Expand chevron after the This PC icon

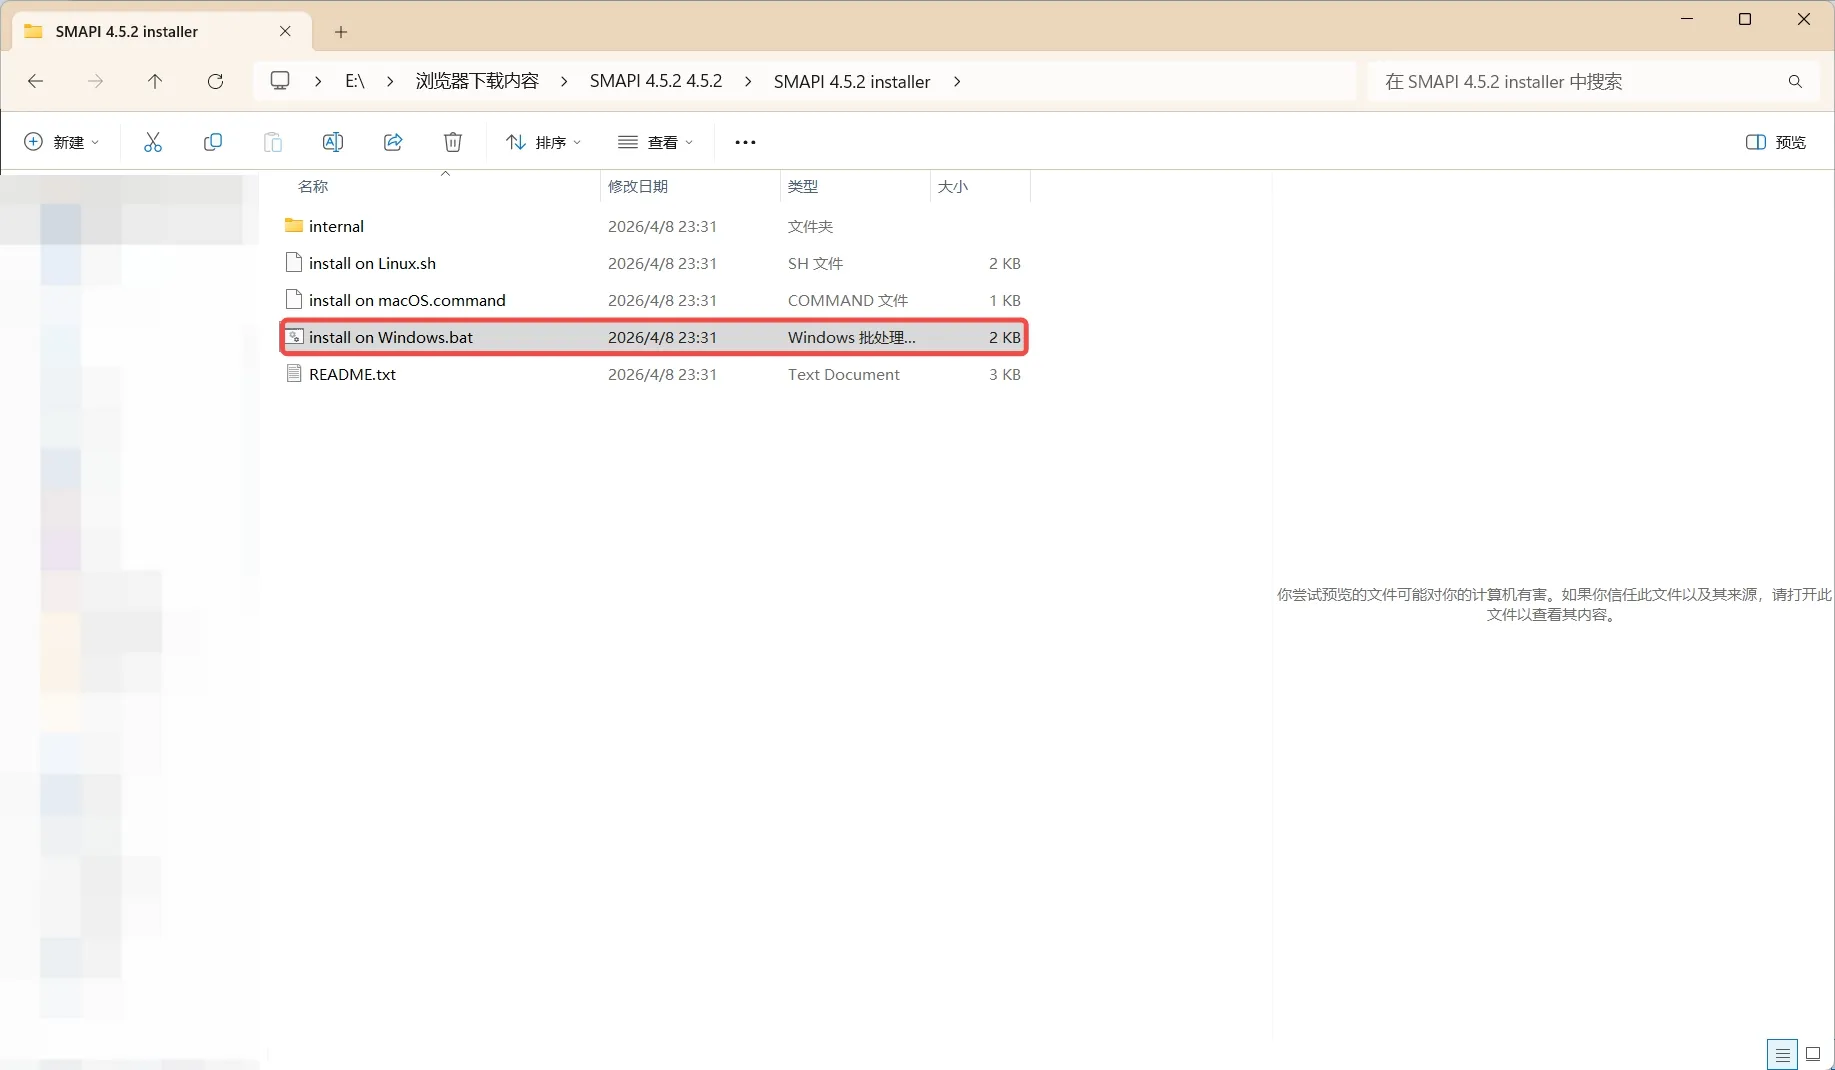318,81
